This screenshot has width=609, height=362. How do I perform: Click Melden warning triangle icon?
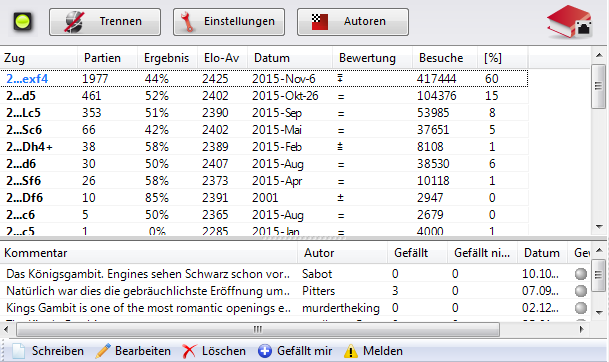tap(351, 351)
